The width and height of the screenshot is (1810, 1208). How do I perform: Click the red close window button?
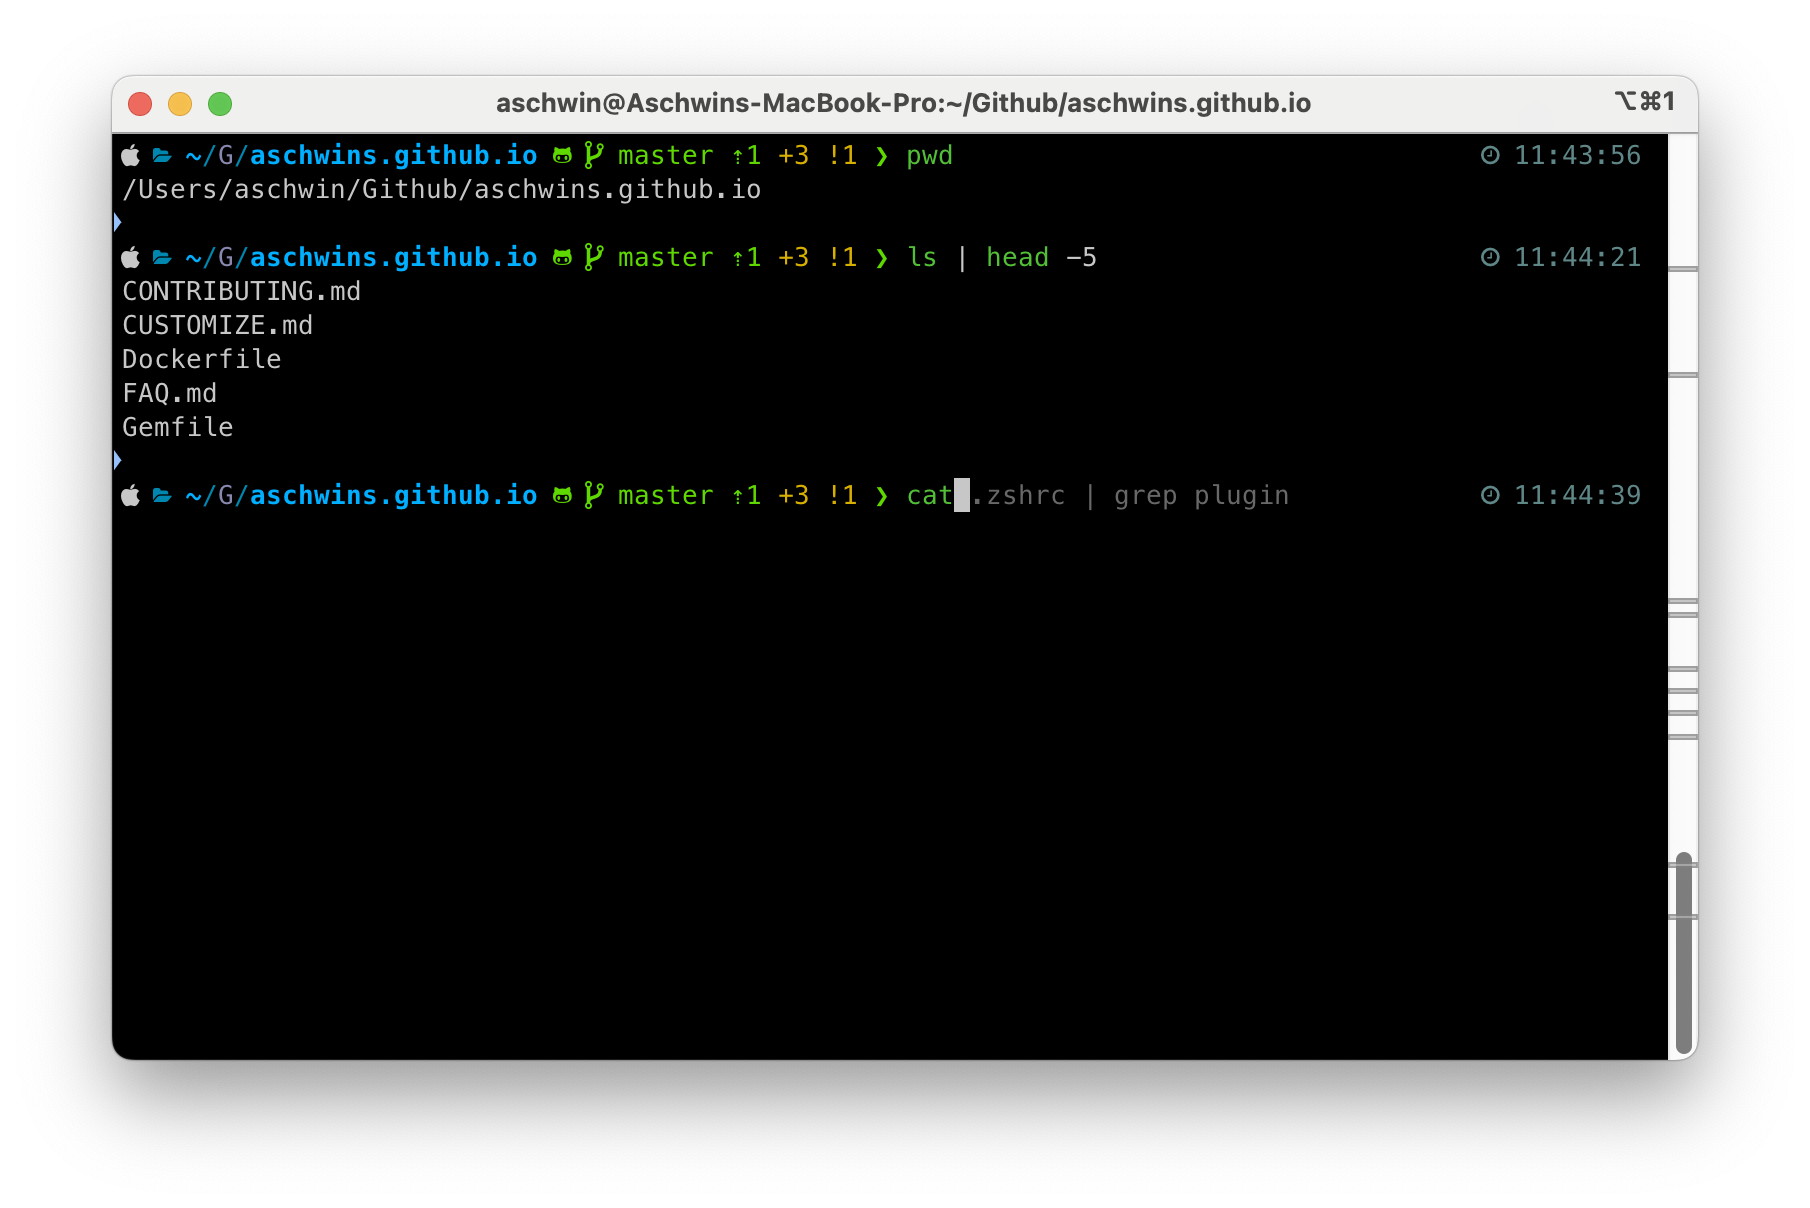(140, 104)
